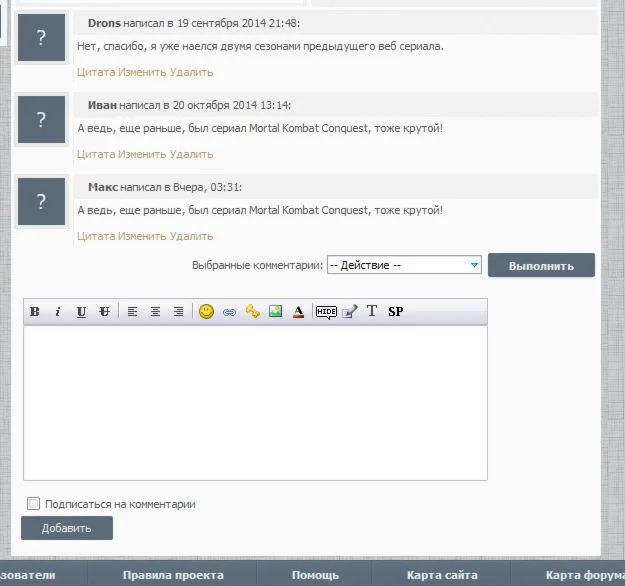
Task: Open Помощь footer menu item
Action: [315, 575]
